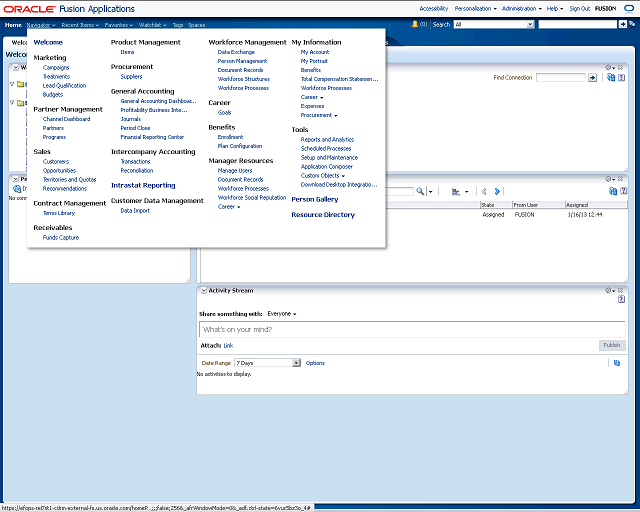Open Scheduled Processes under Tools
The image size is (640, 512).
pos(326,149)
